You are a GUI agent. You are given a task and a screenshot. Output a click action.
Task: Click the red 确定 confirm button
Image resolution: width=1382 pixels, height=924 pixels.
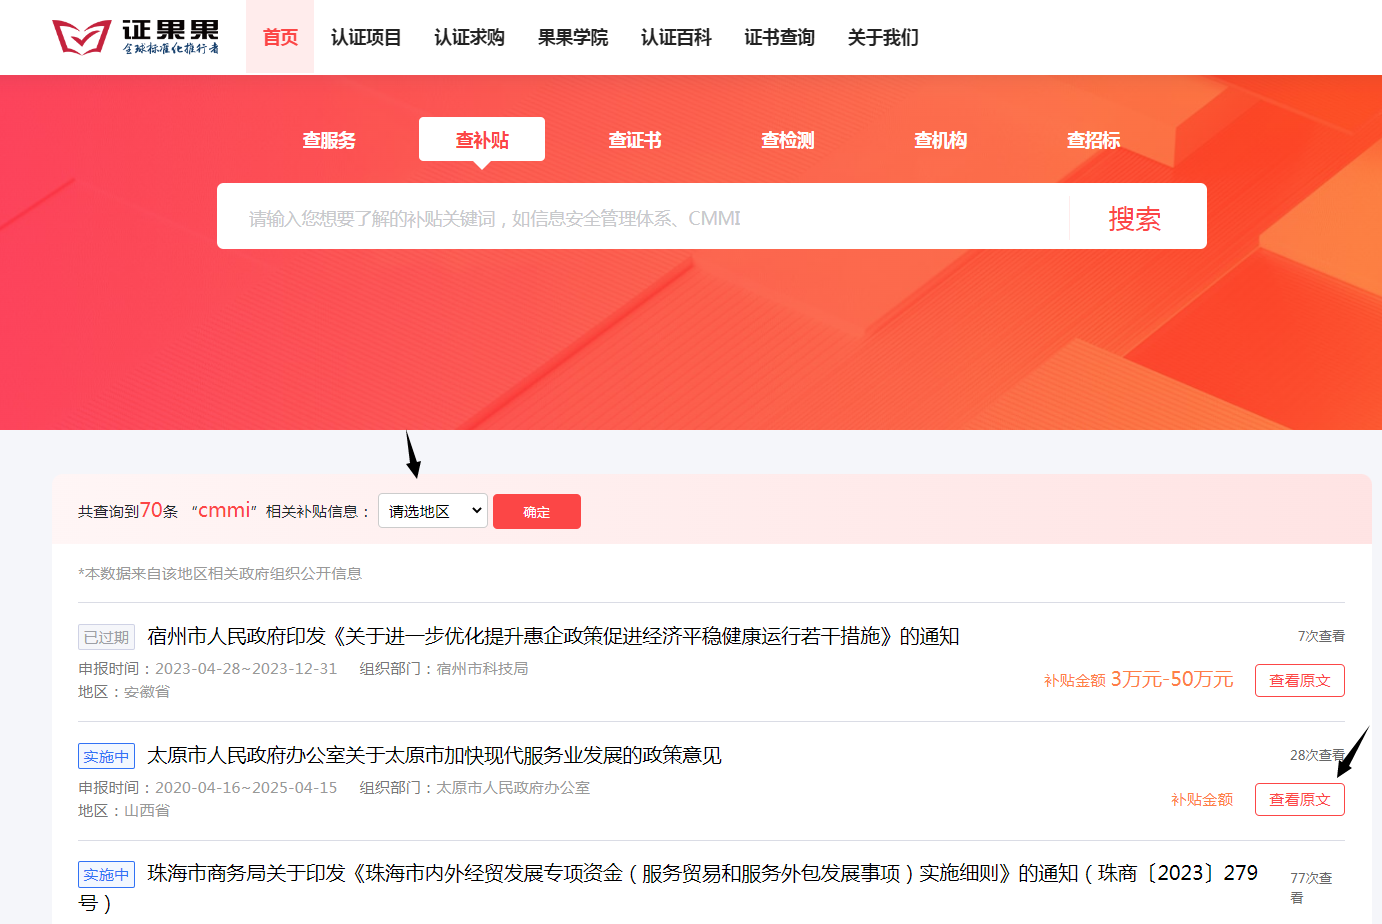pos(537,512)
